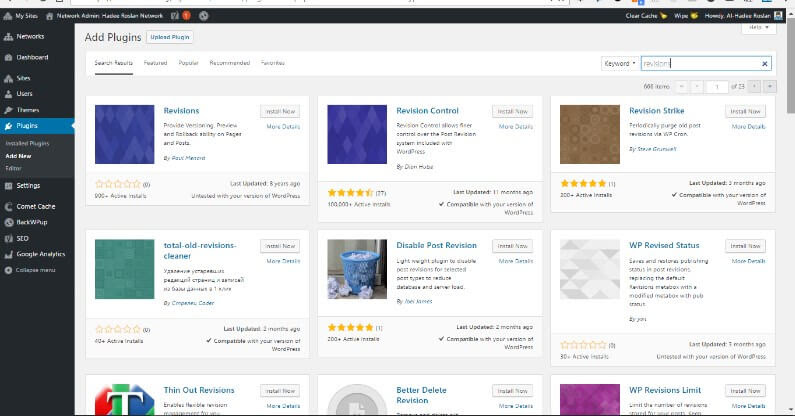Click the circular icon after the update badge

click(x=204, y=16)
